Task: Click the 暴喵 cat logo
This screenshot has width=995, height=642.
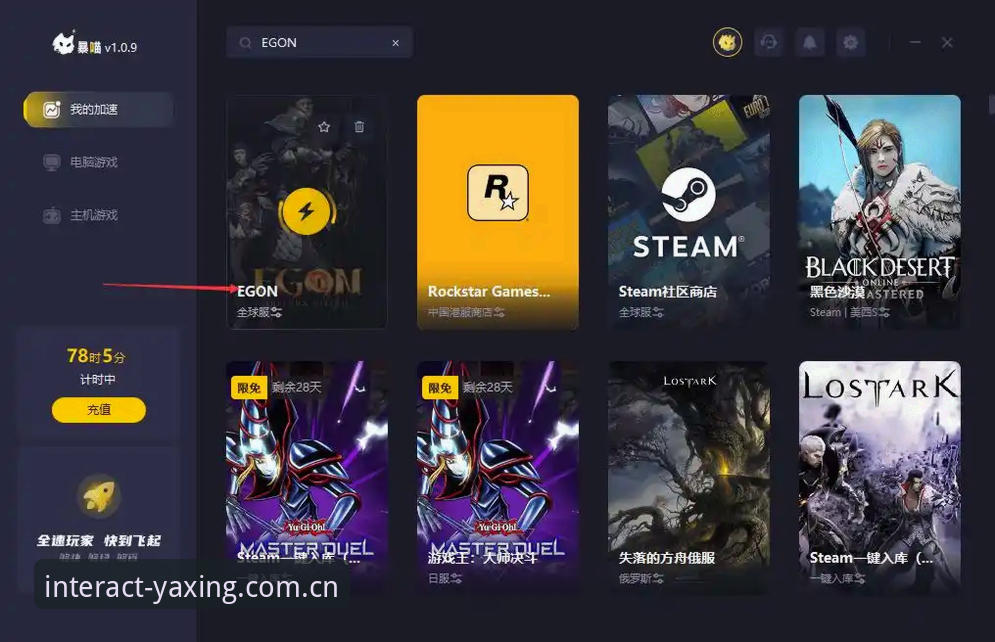Action: pyautogui.click(x=63, y=44)
